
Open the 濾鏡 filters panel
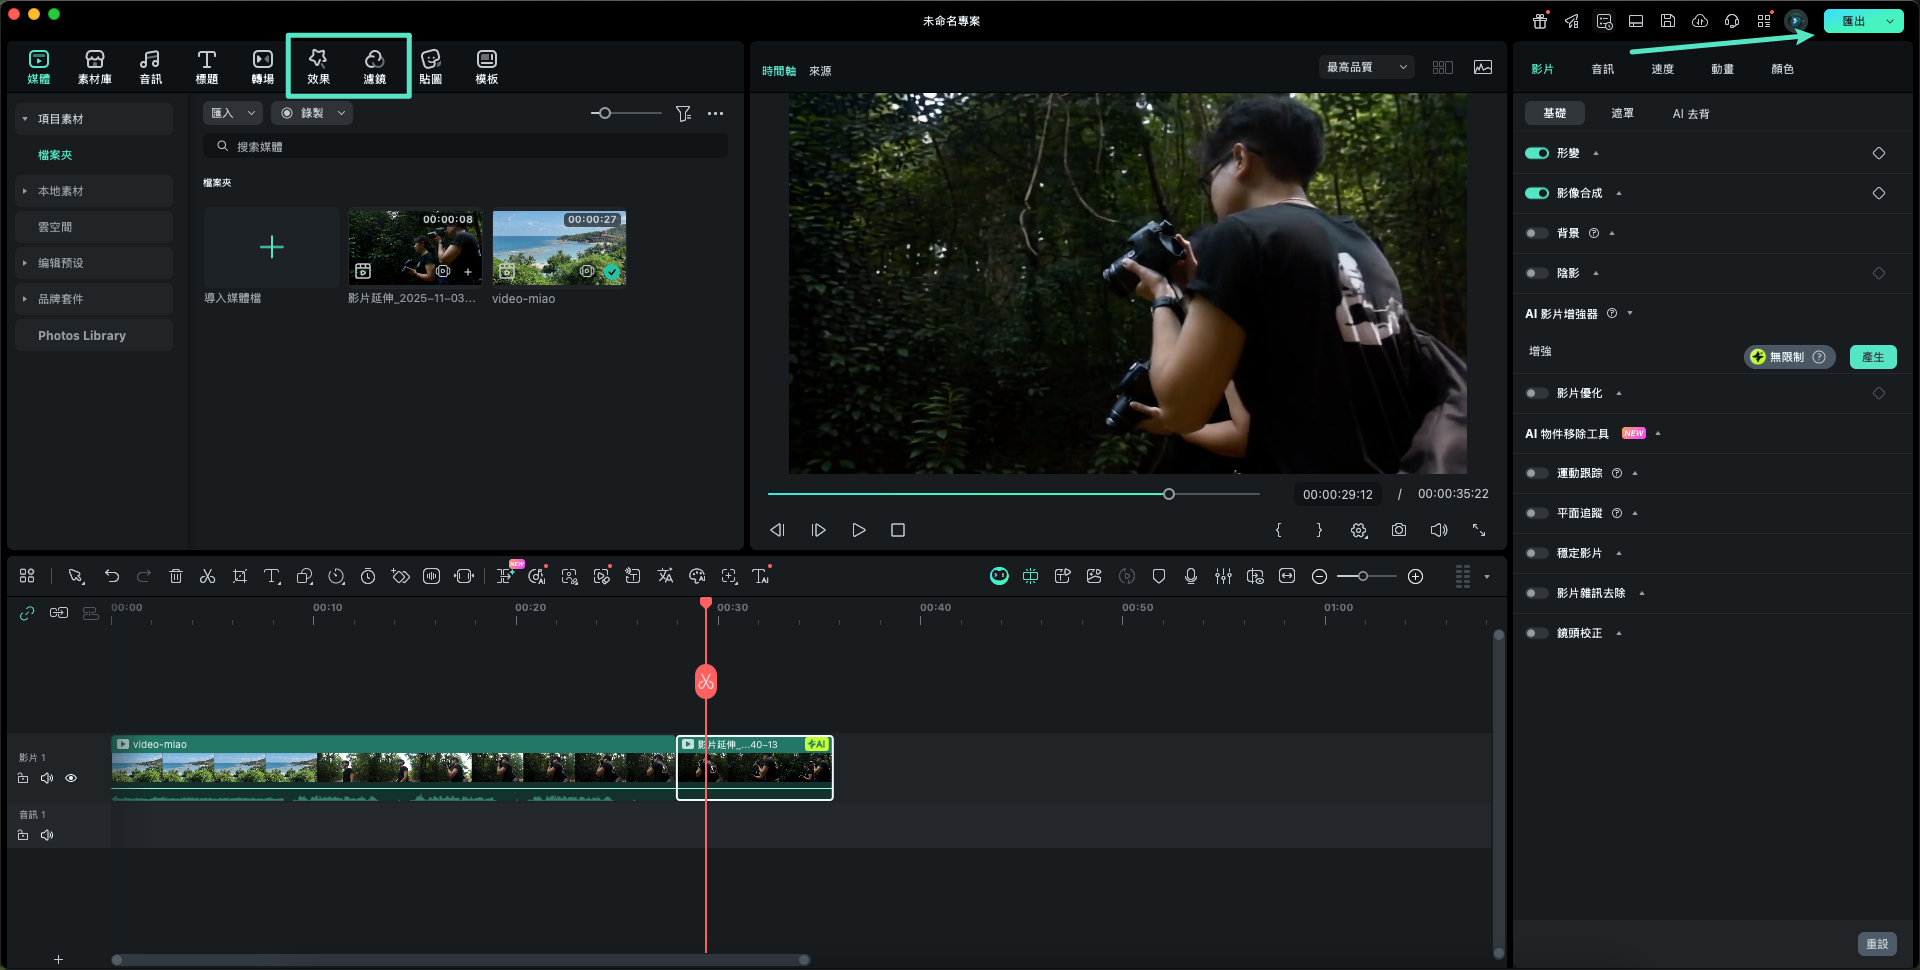[374, 66]
